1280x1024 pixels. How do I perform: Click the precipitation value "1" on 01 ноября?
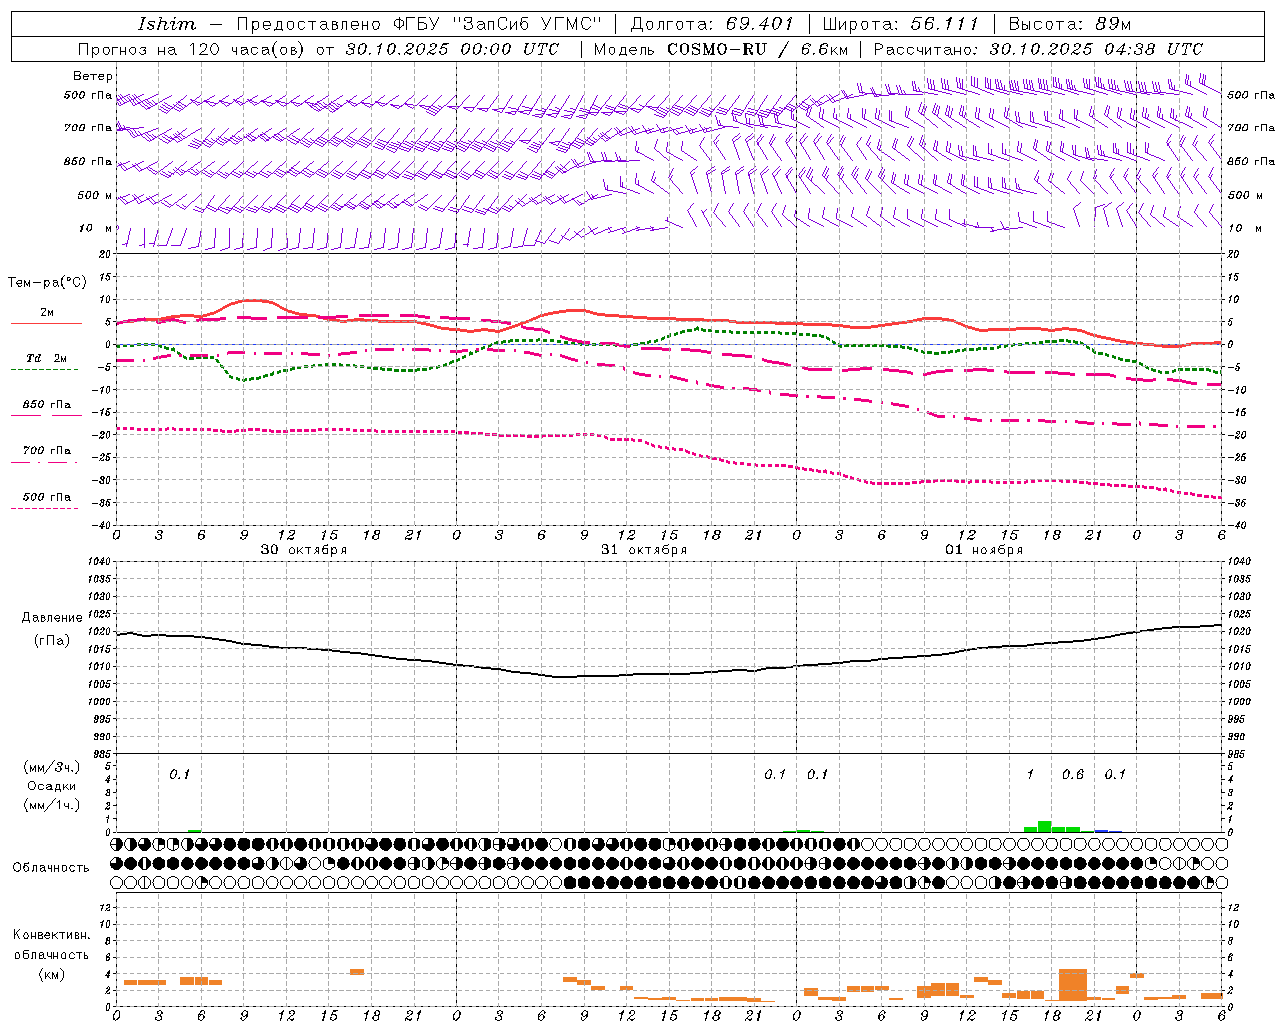(1030, 774)
